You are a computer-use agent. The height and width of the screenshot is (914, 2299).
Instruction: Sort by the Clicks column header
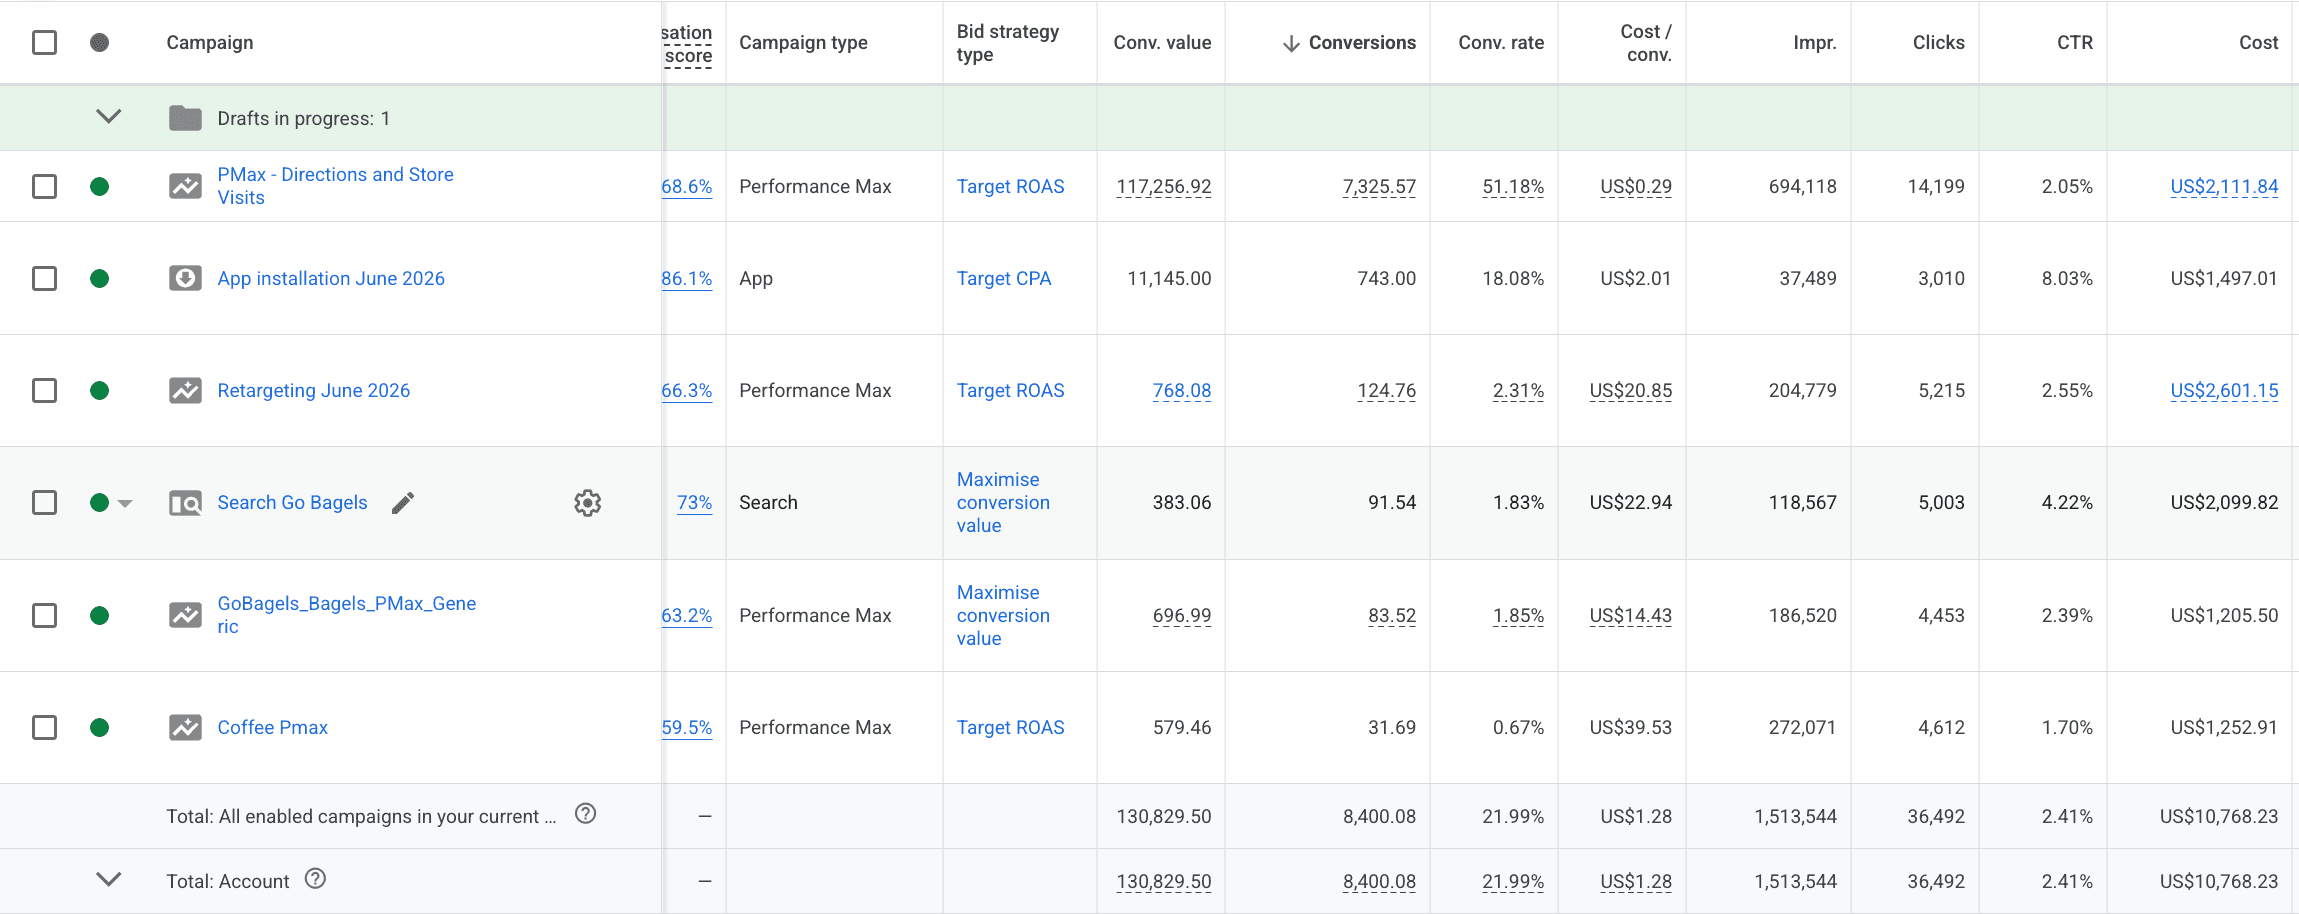pos(1938,42)
